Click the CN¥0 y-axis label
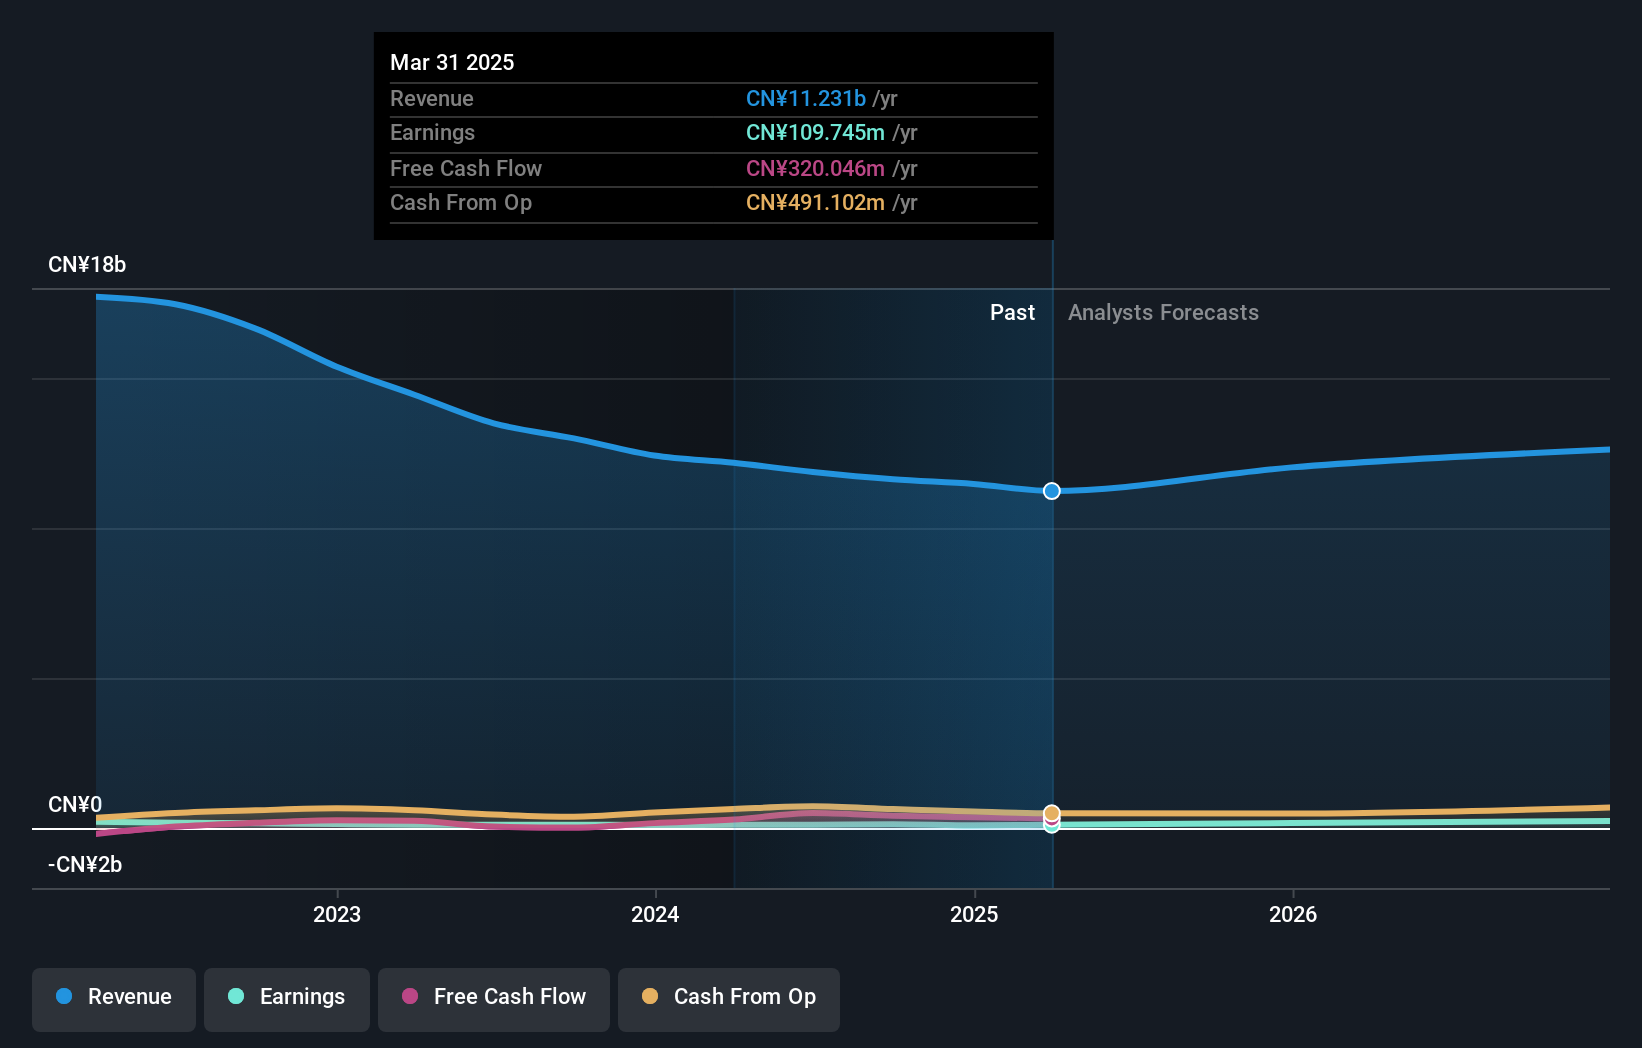The height and width of the screenshot is (1048, 1642). click(x=75, y=805)
